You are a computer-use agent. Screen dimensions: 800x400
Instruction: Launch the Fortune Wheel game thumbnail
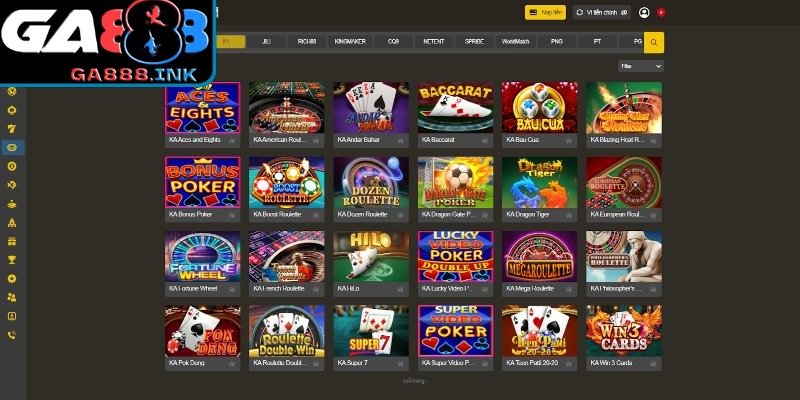(x=203, y=257)
